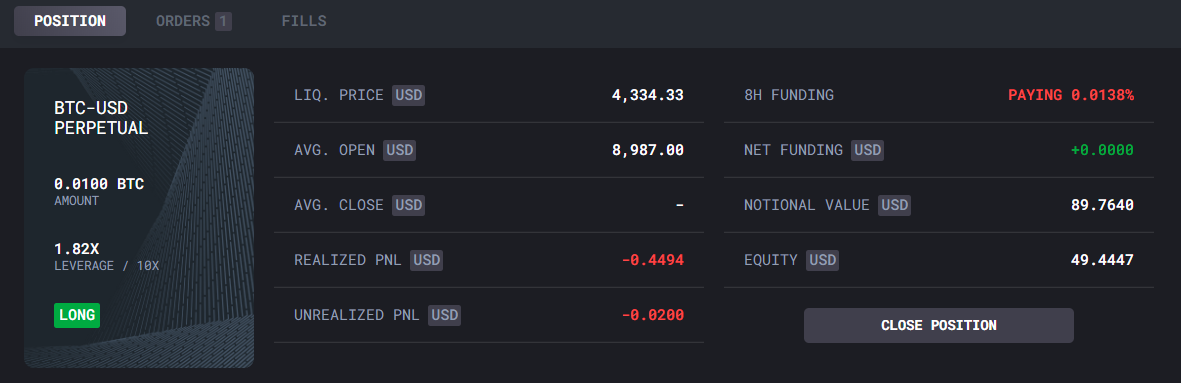
Task: Click the USD tag beside Avg. Close
Action: pyautogui.click(x=408, y=205)
